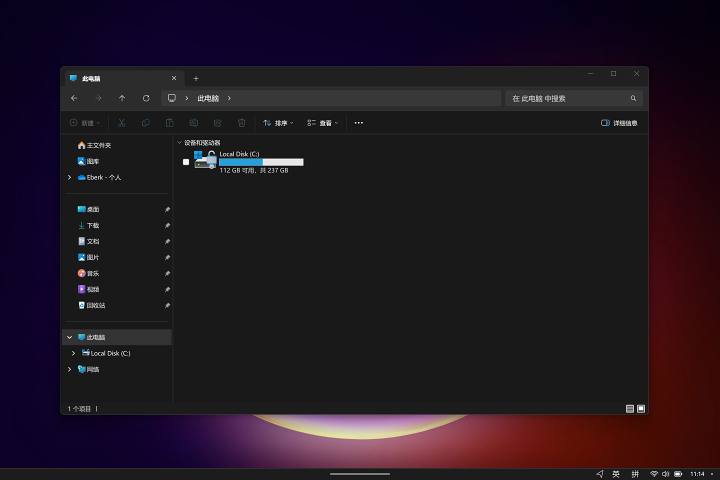Image resolution: width=720 pixels, height=480 pixels.
Task: Switch to large icons view in status bar
Action: click(x=641, y=409)
